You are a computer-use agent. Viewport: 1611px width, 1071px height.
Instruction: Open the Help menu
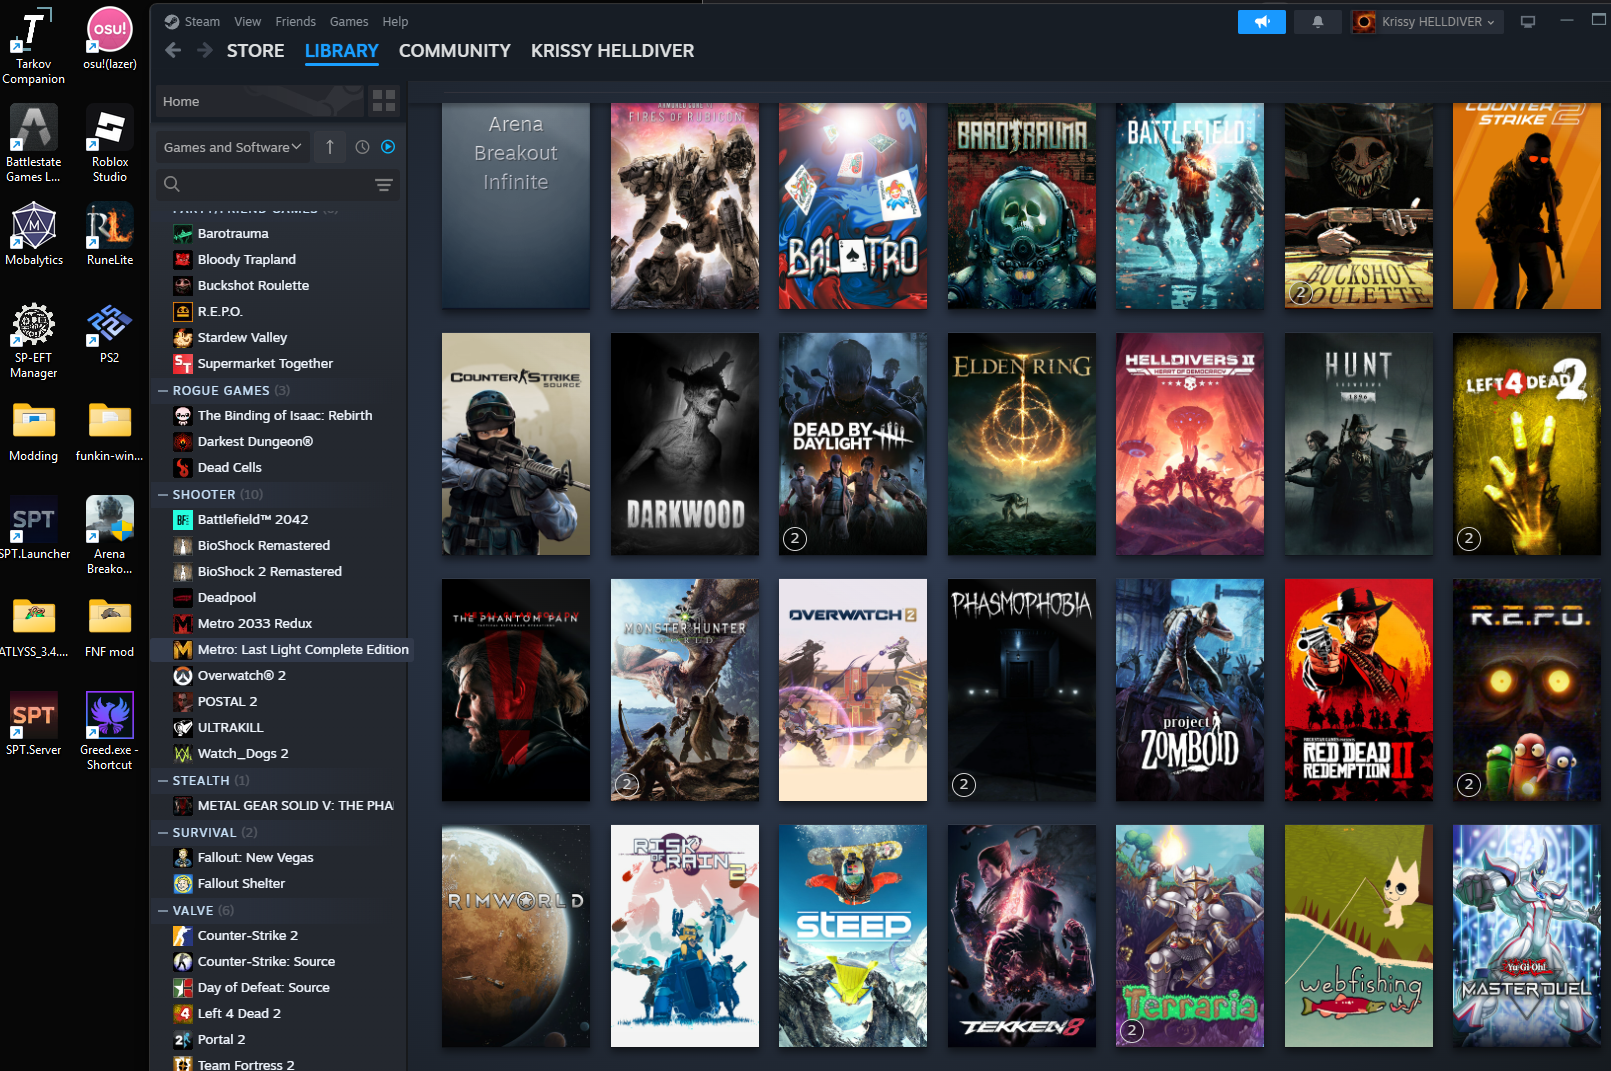point(395,22)
